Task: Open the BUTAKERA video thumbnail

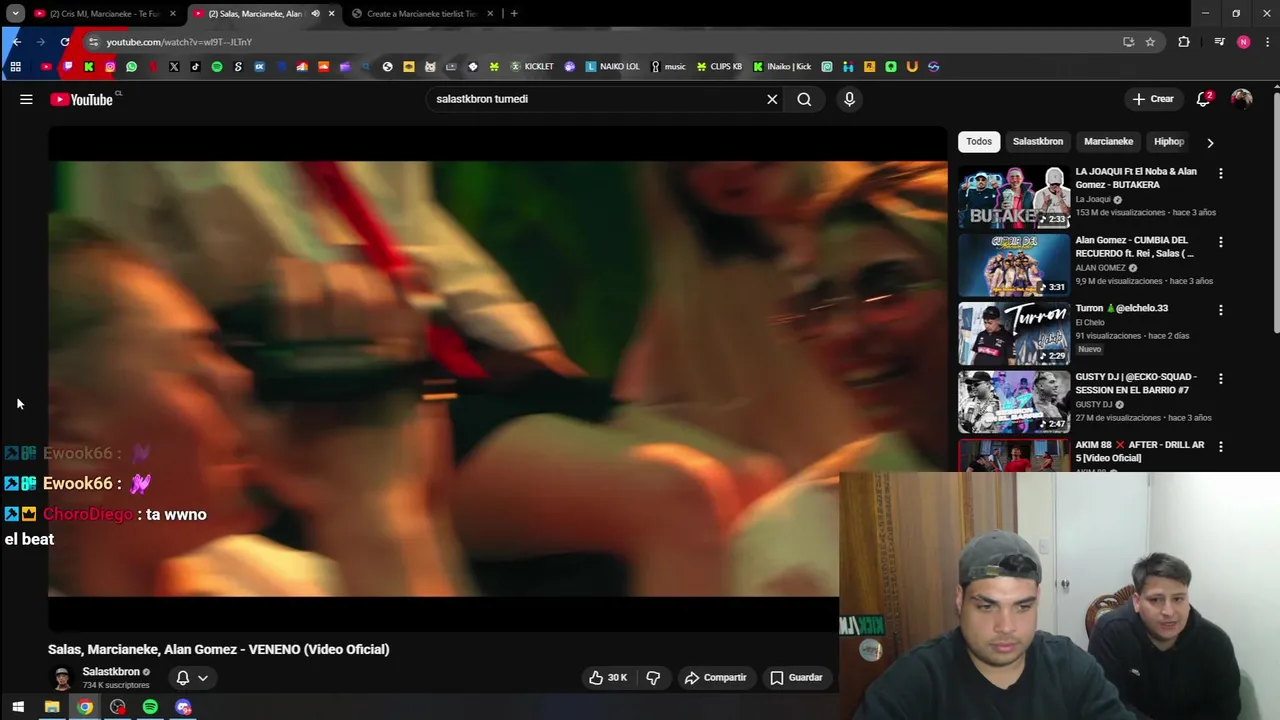Action: click(1014, 196)
